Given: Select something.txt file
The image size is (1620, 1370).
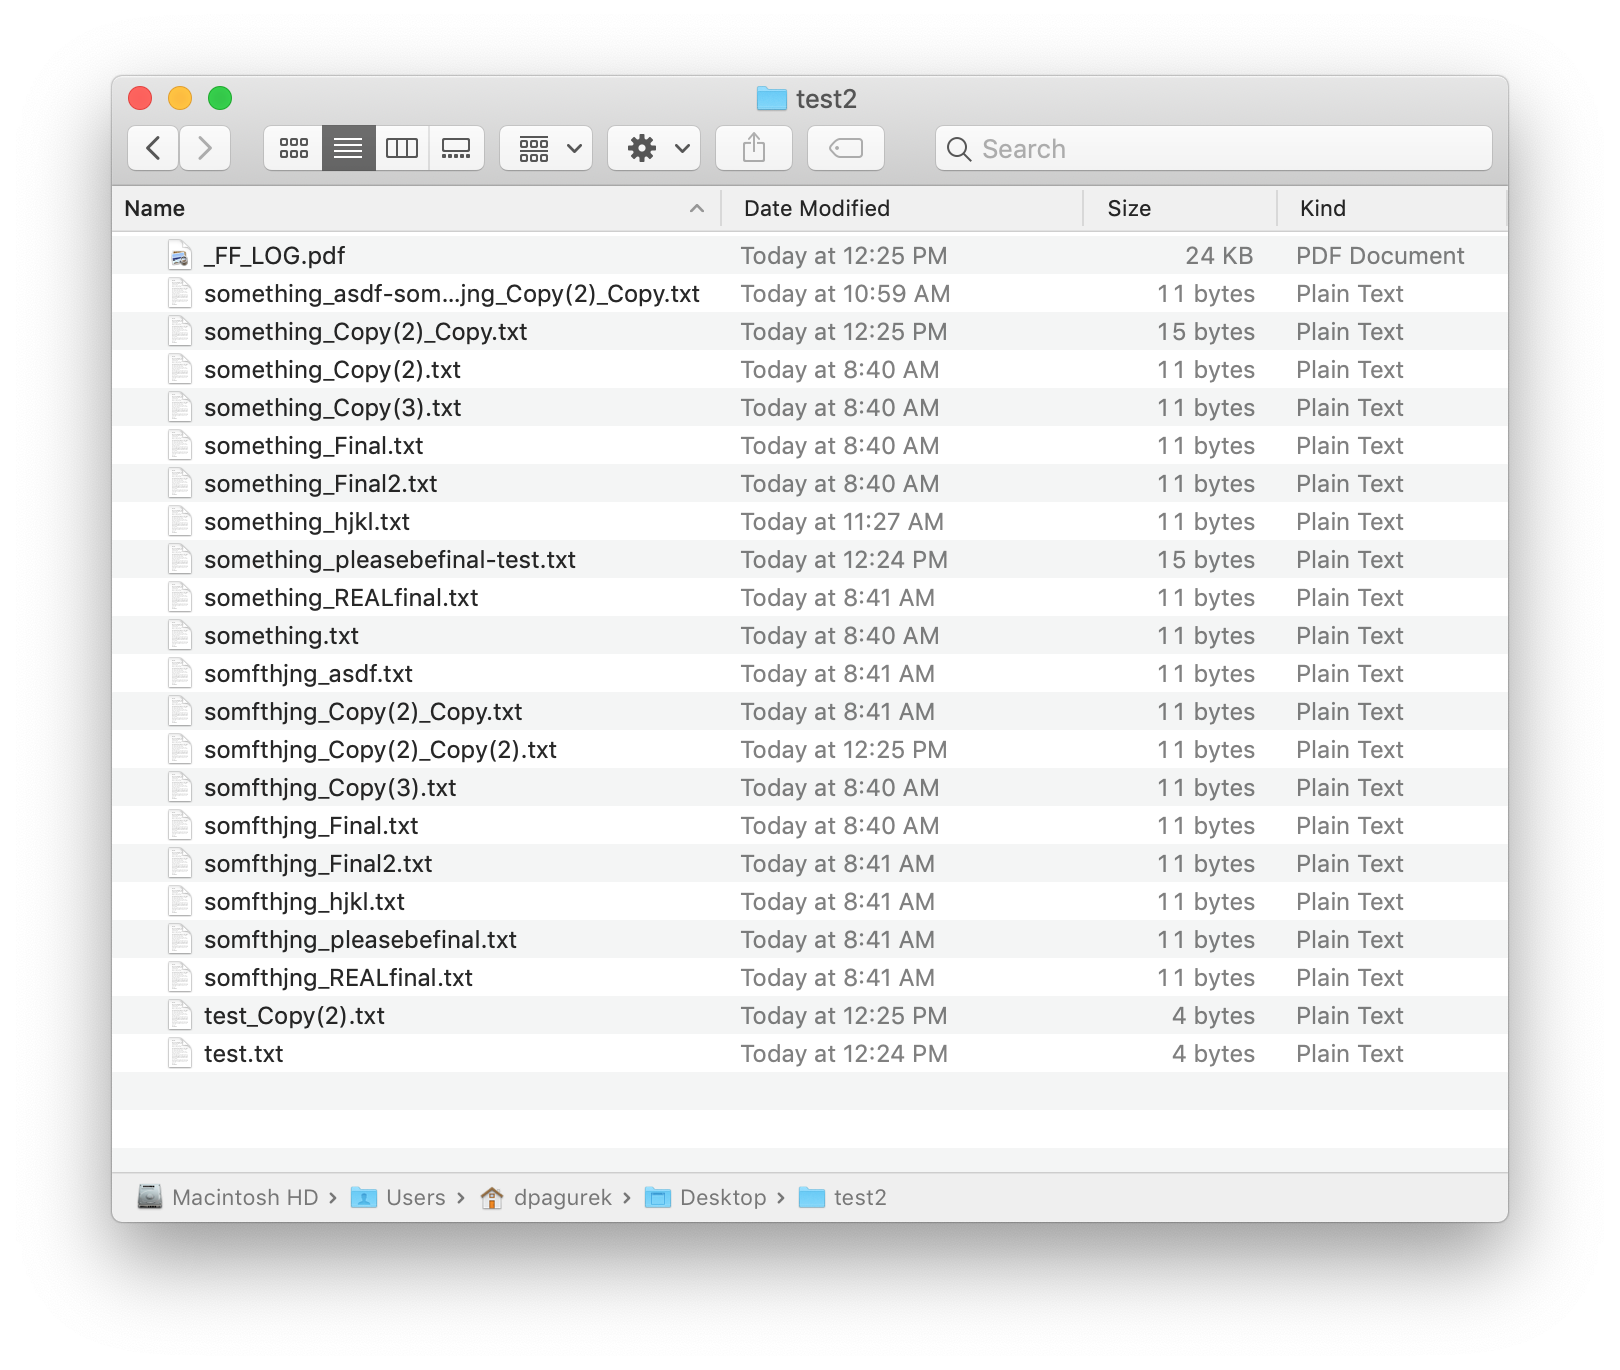Looking at the screenshot, I should 281,636.
